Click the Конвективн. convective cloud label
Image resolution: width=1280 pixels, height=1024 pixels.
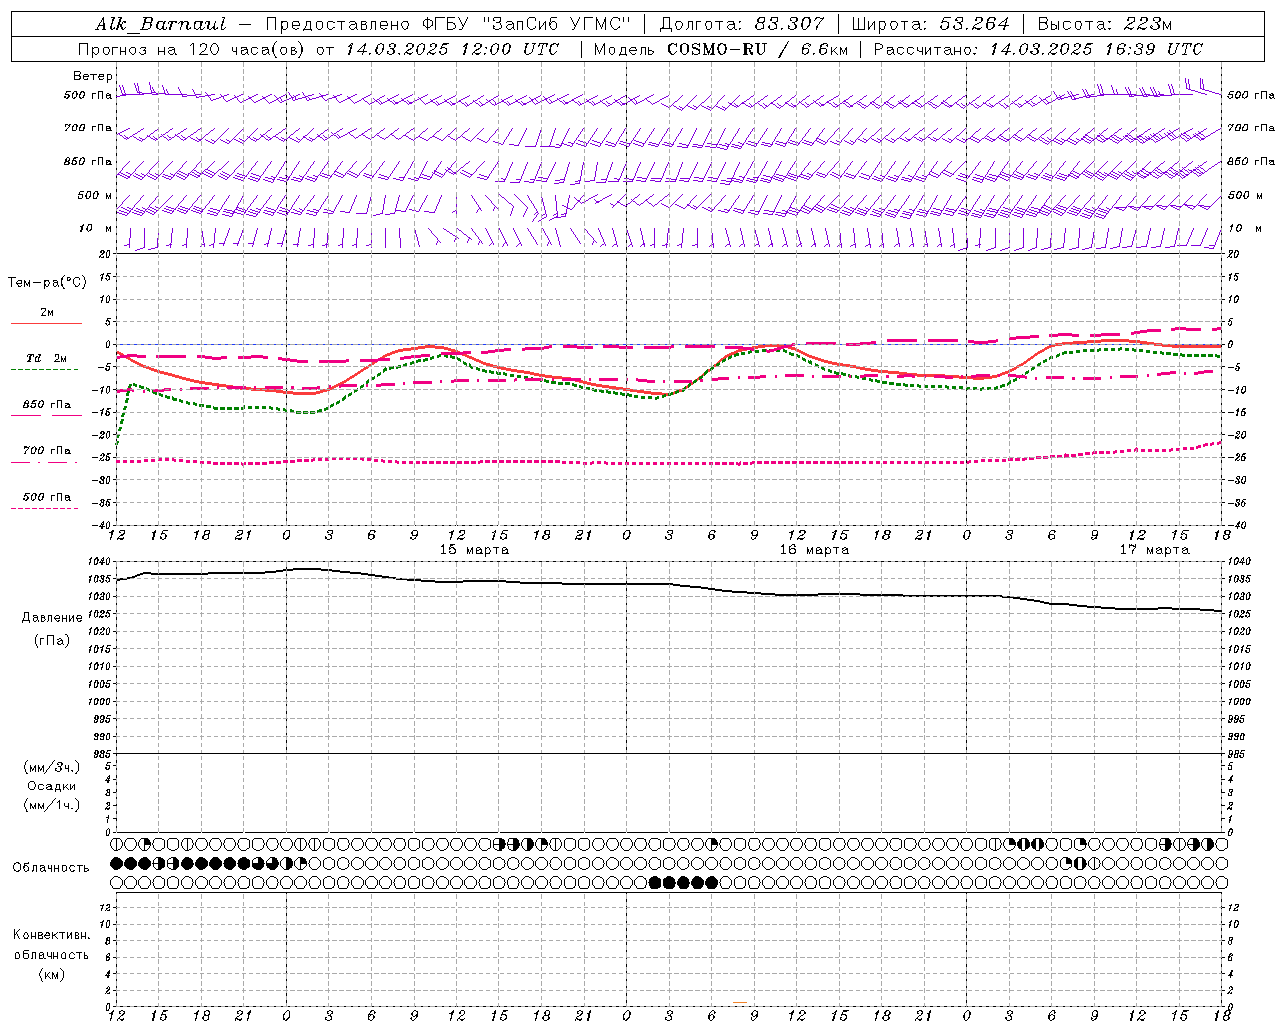(52, 935)
